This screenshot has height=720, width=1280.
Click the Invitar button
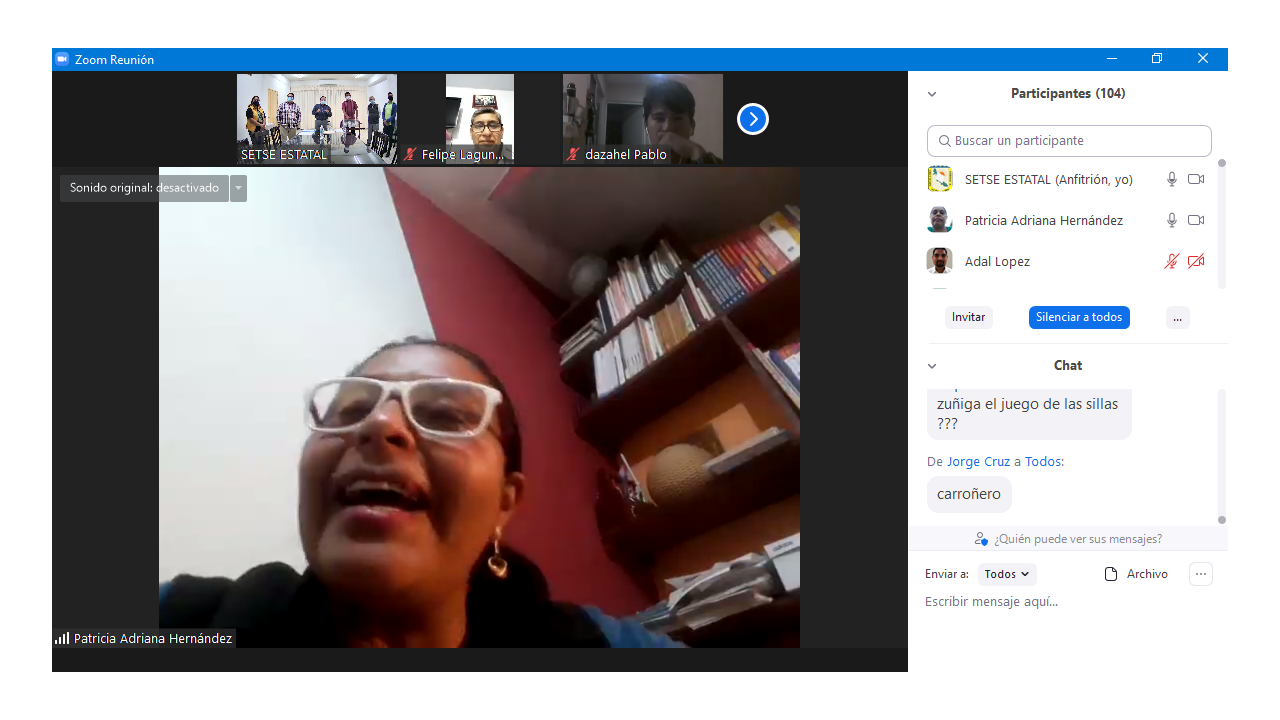coord(969,317)
